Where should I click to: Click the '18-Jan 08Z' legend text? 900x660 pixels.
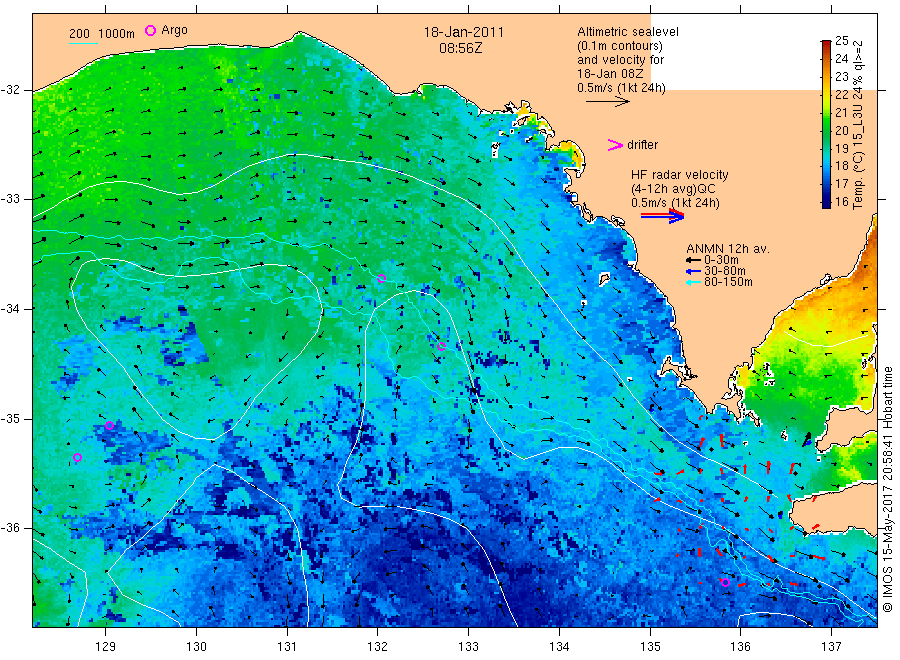[610, 74]
